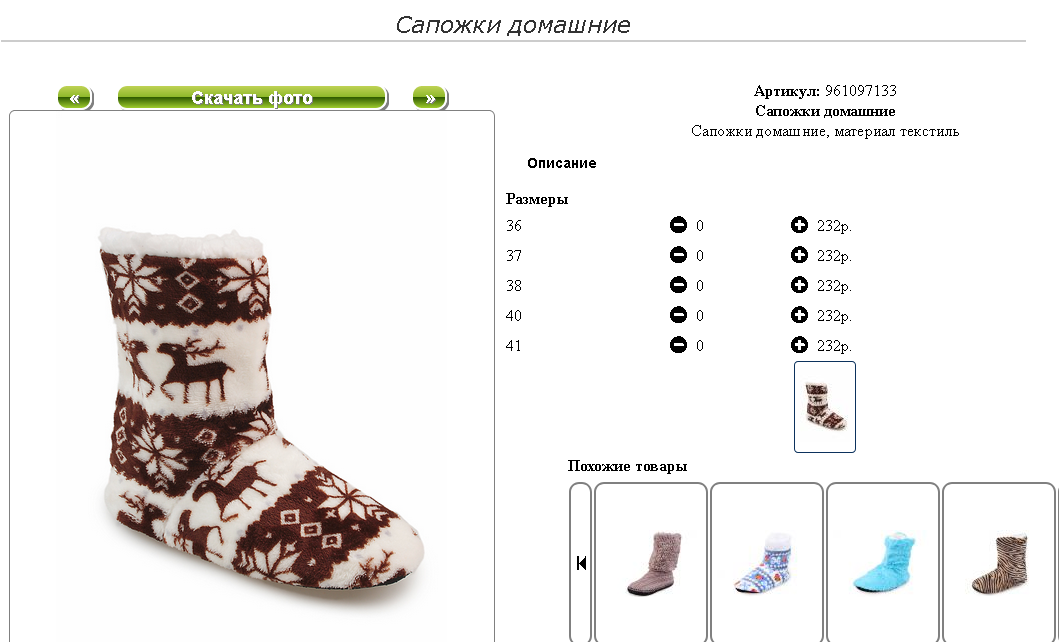Open the blue patterned slipper similar product
1059x642 pixels.
767,562
